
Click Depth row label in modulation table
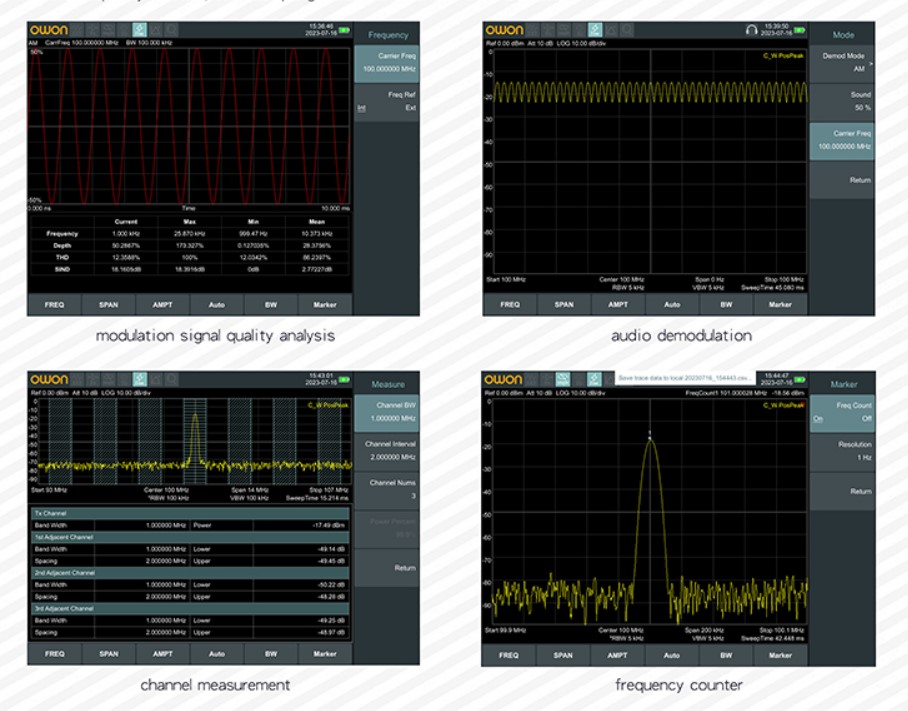62,245
